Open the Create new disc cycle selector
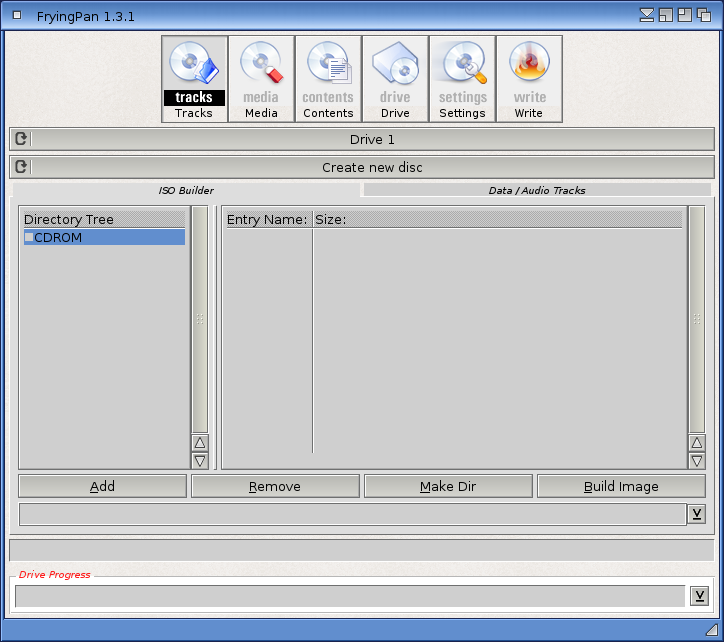Image resolution: width=724 pixels, height=642 pixels. point(362,167)
